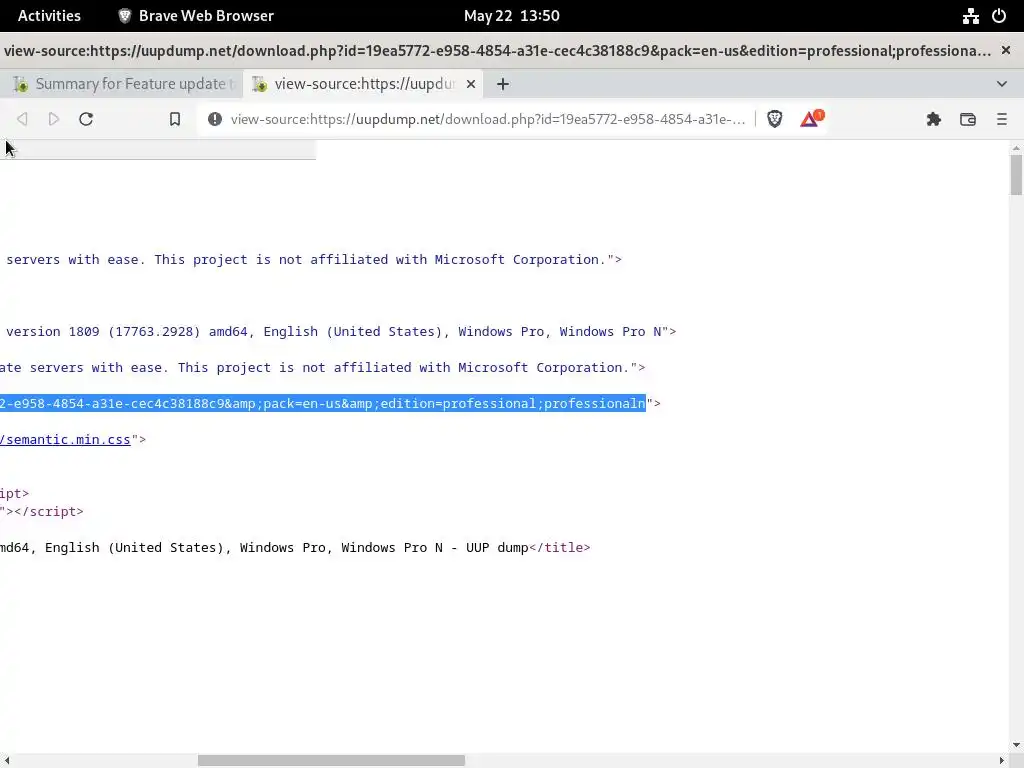The width and height of the screenshot is (1024, 768).
Task: Open the Brave Web Browser app menu
Action: coord(196,16)
